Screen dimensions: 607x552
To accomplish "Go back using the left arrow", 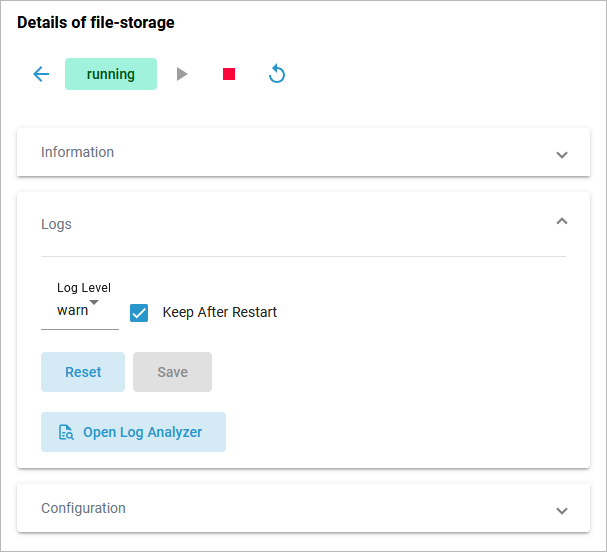I will pos(41,74).
